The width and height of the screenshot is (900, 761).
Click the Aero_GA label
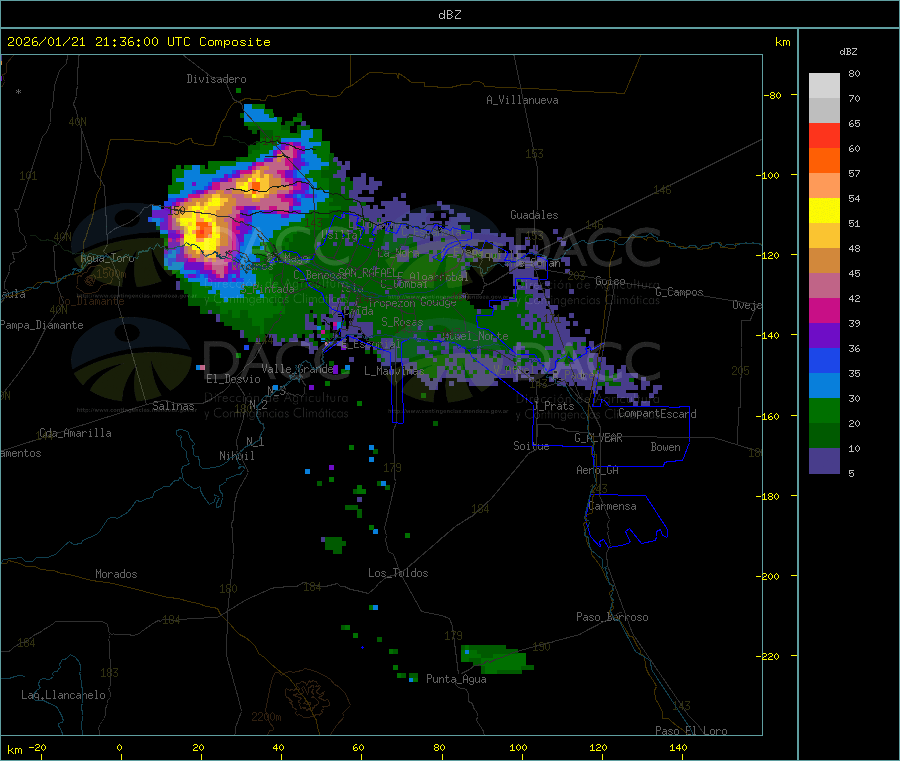tap(597, 470)
